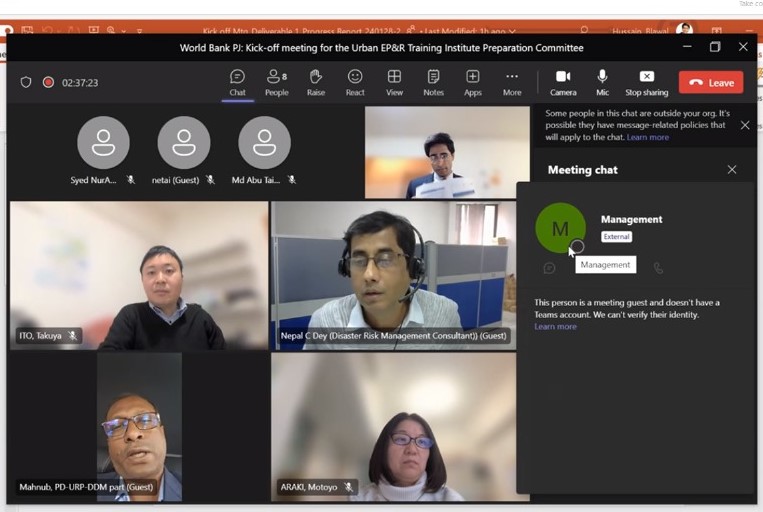The image size is (763, 512).
Task: Select Nepal C Dey's video tile
Action: pyautogui.click(x=391, y=275)
